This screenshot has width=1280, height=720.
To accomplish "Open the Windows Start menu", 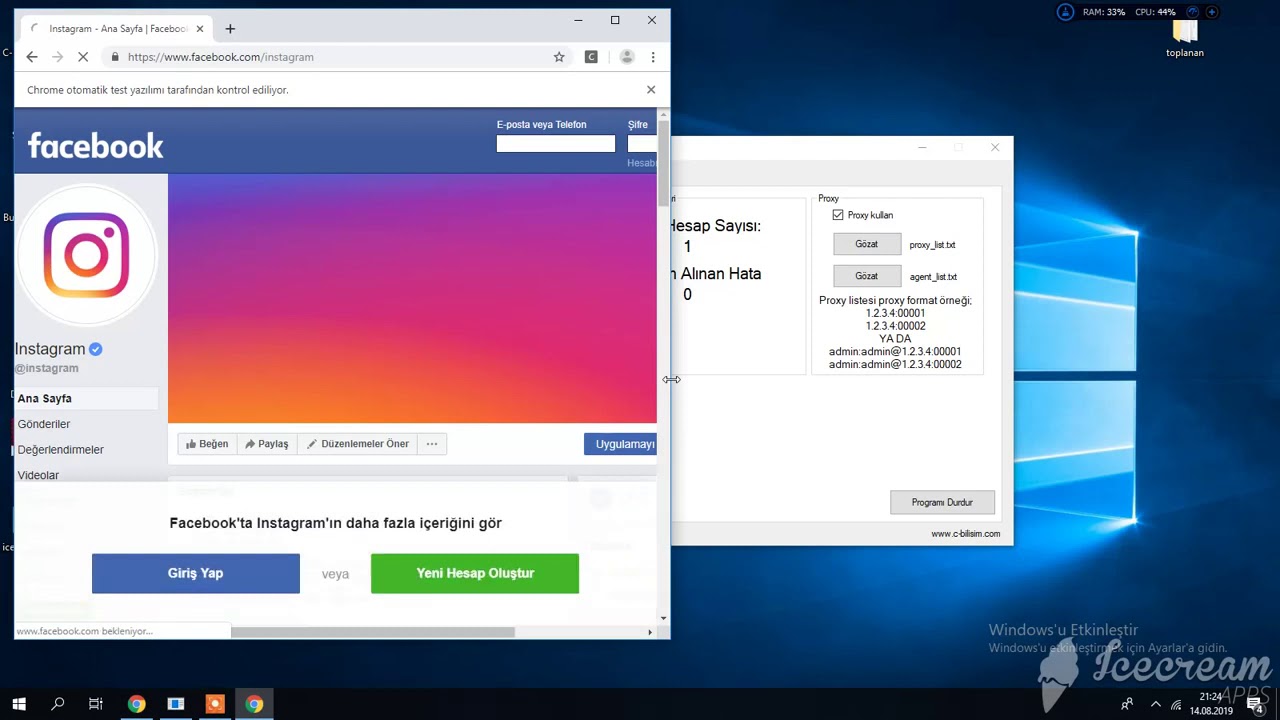I will coord(19,704).
